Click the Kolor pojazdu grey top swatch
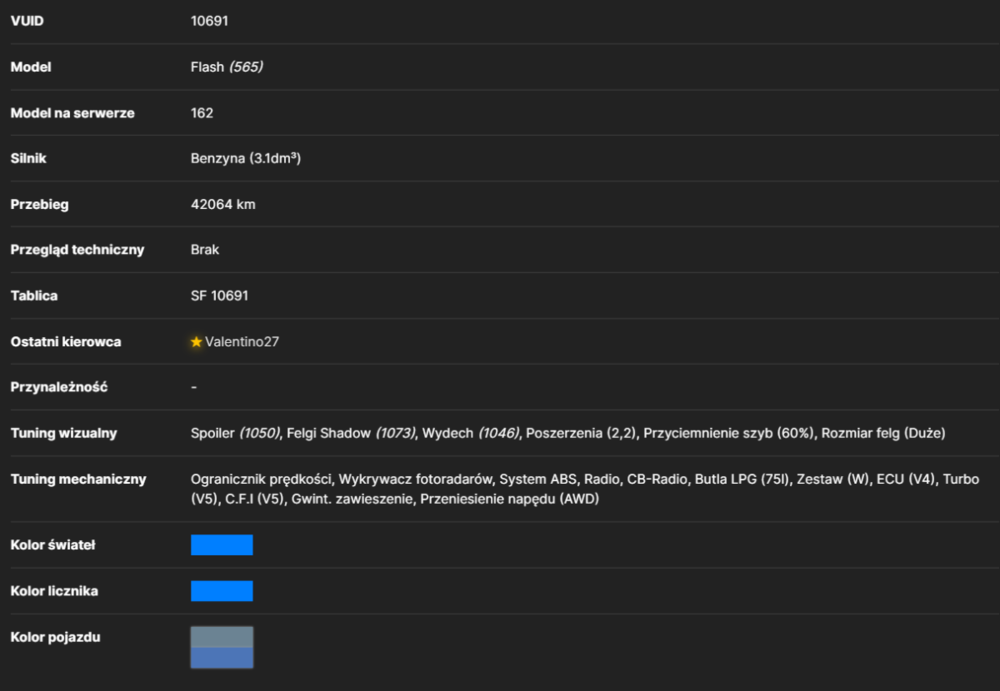 (x=222, y=637)
